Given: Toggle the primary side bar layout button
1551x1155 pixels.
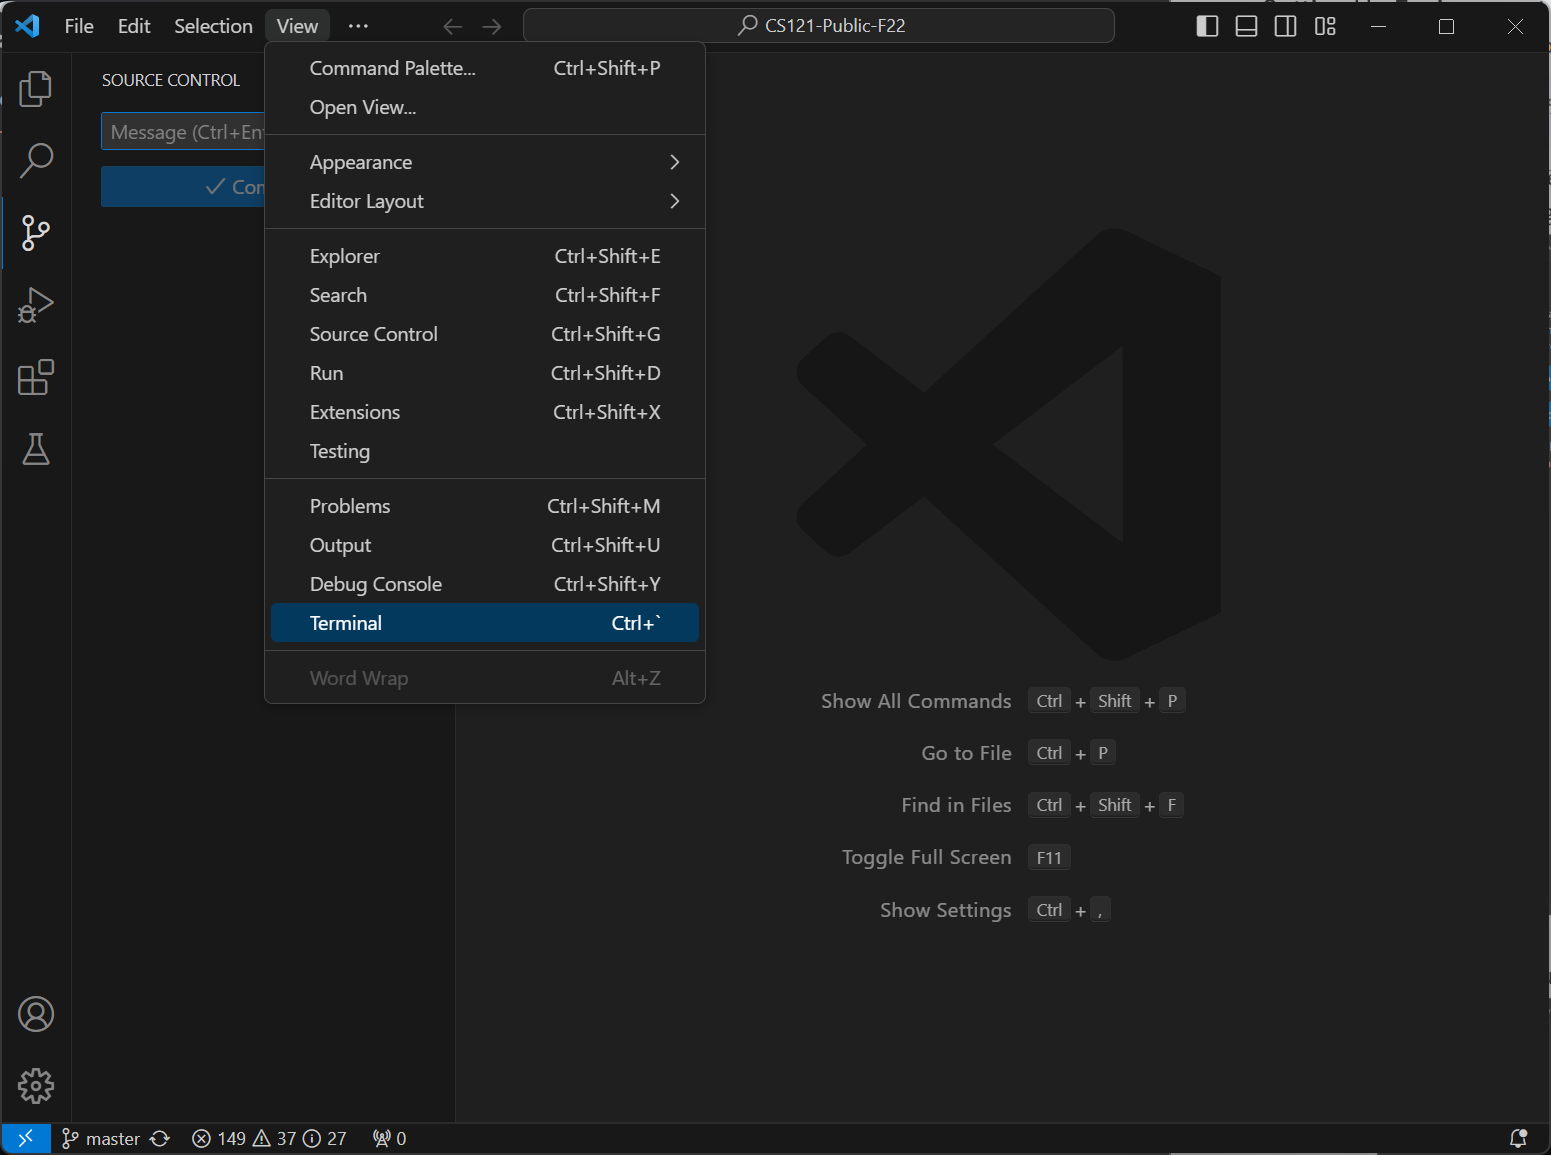Looking at the screenshot, I should tap(1207, 26).
